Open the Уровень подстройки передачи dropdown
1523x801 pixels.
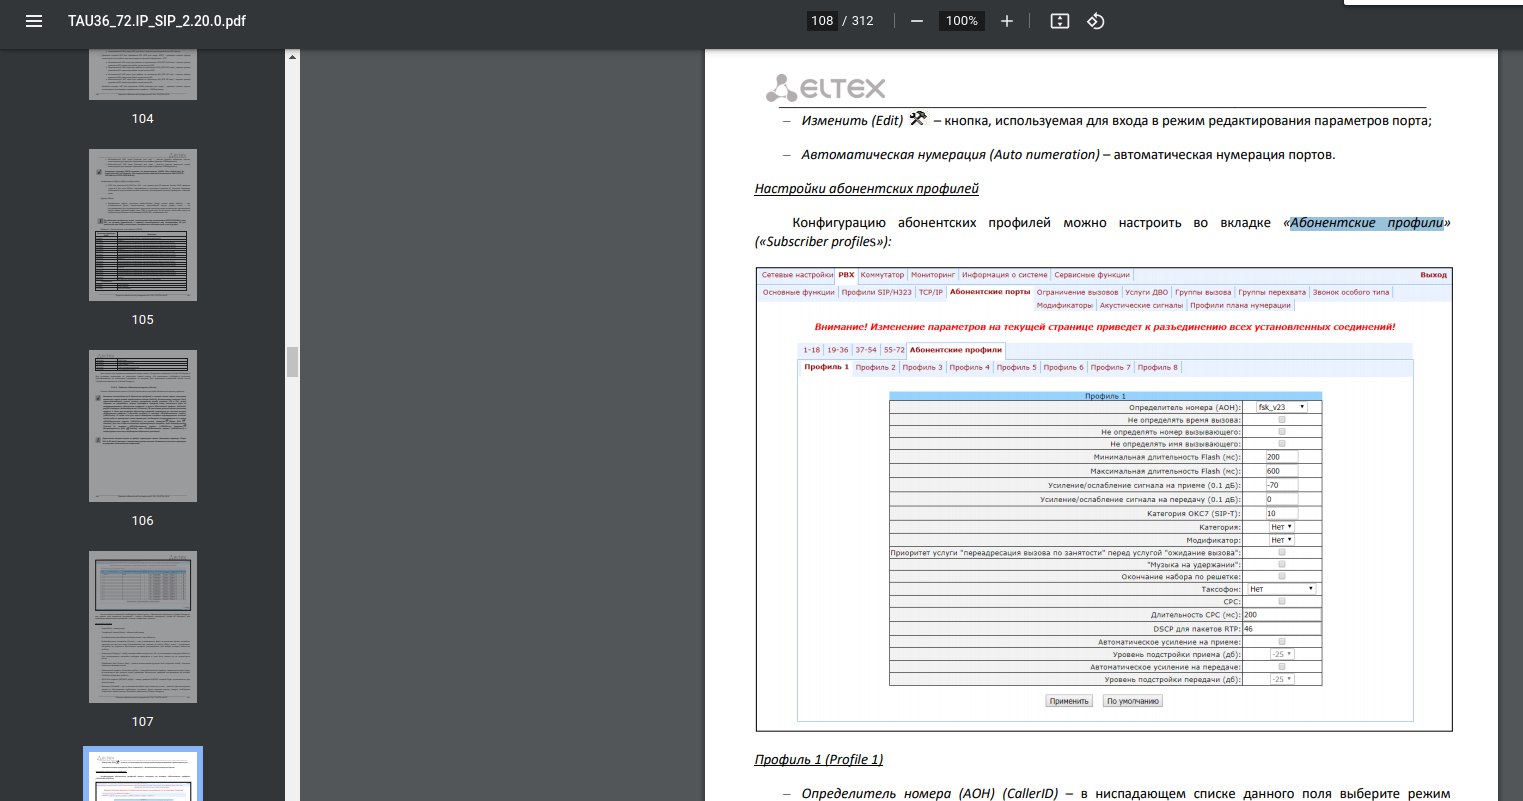click(1281, 679)
